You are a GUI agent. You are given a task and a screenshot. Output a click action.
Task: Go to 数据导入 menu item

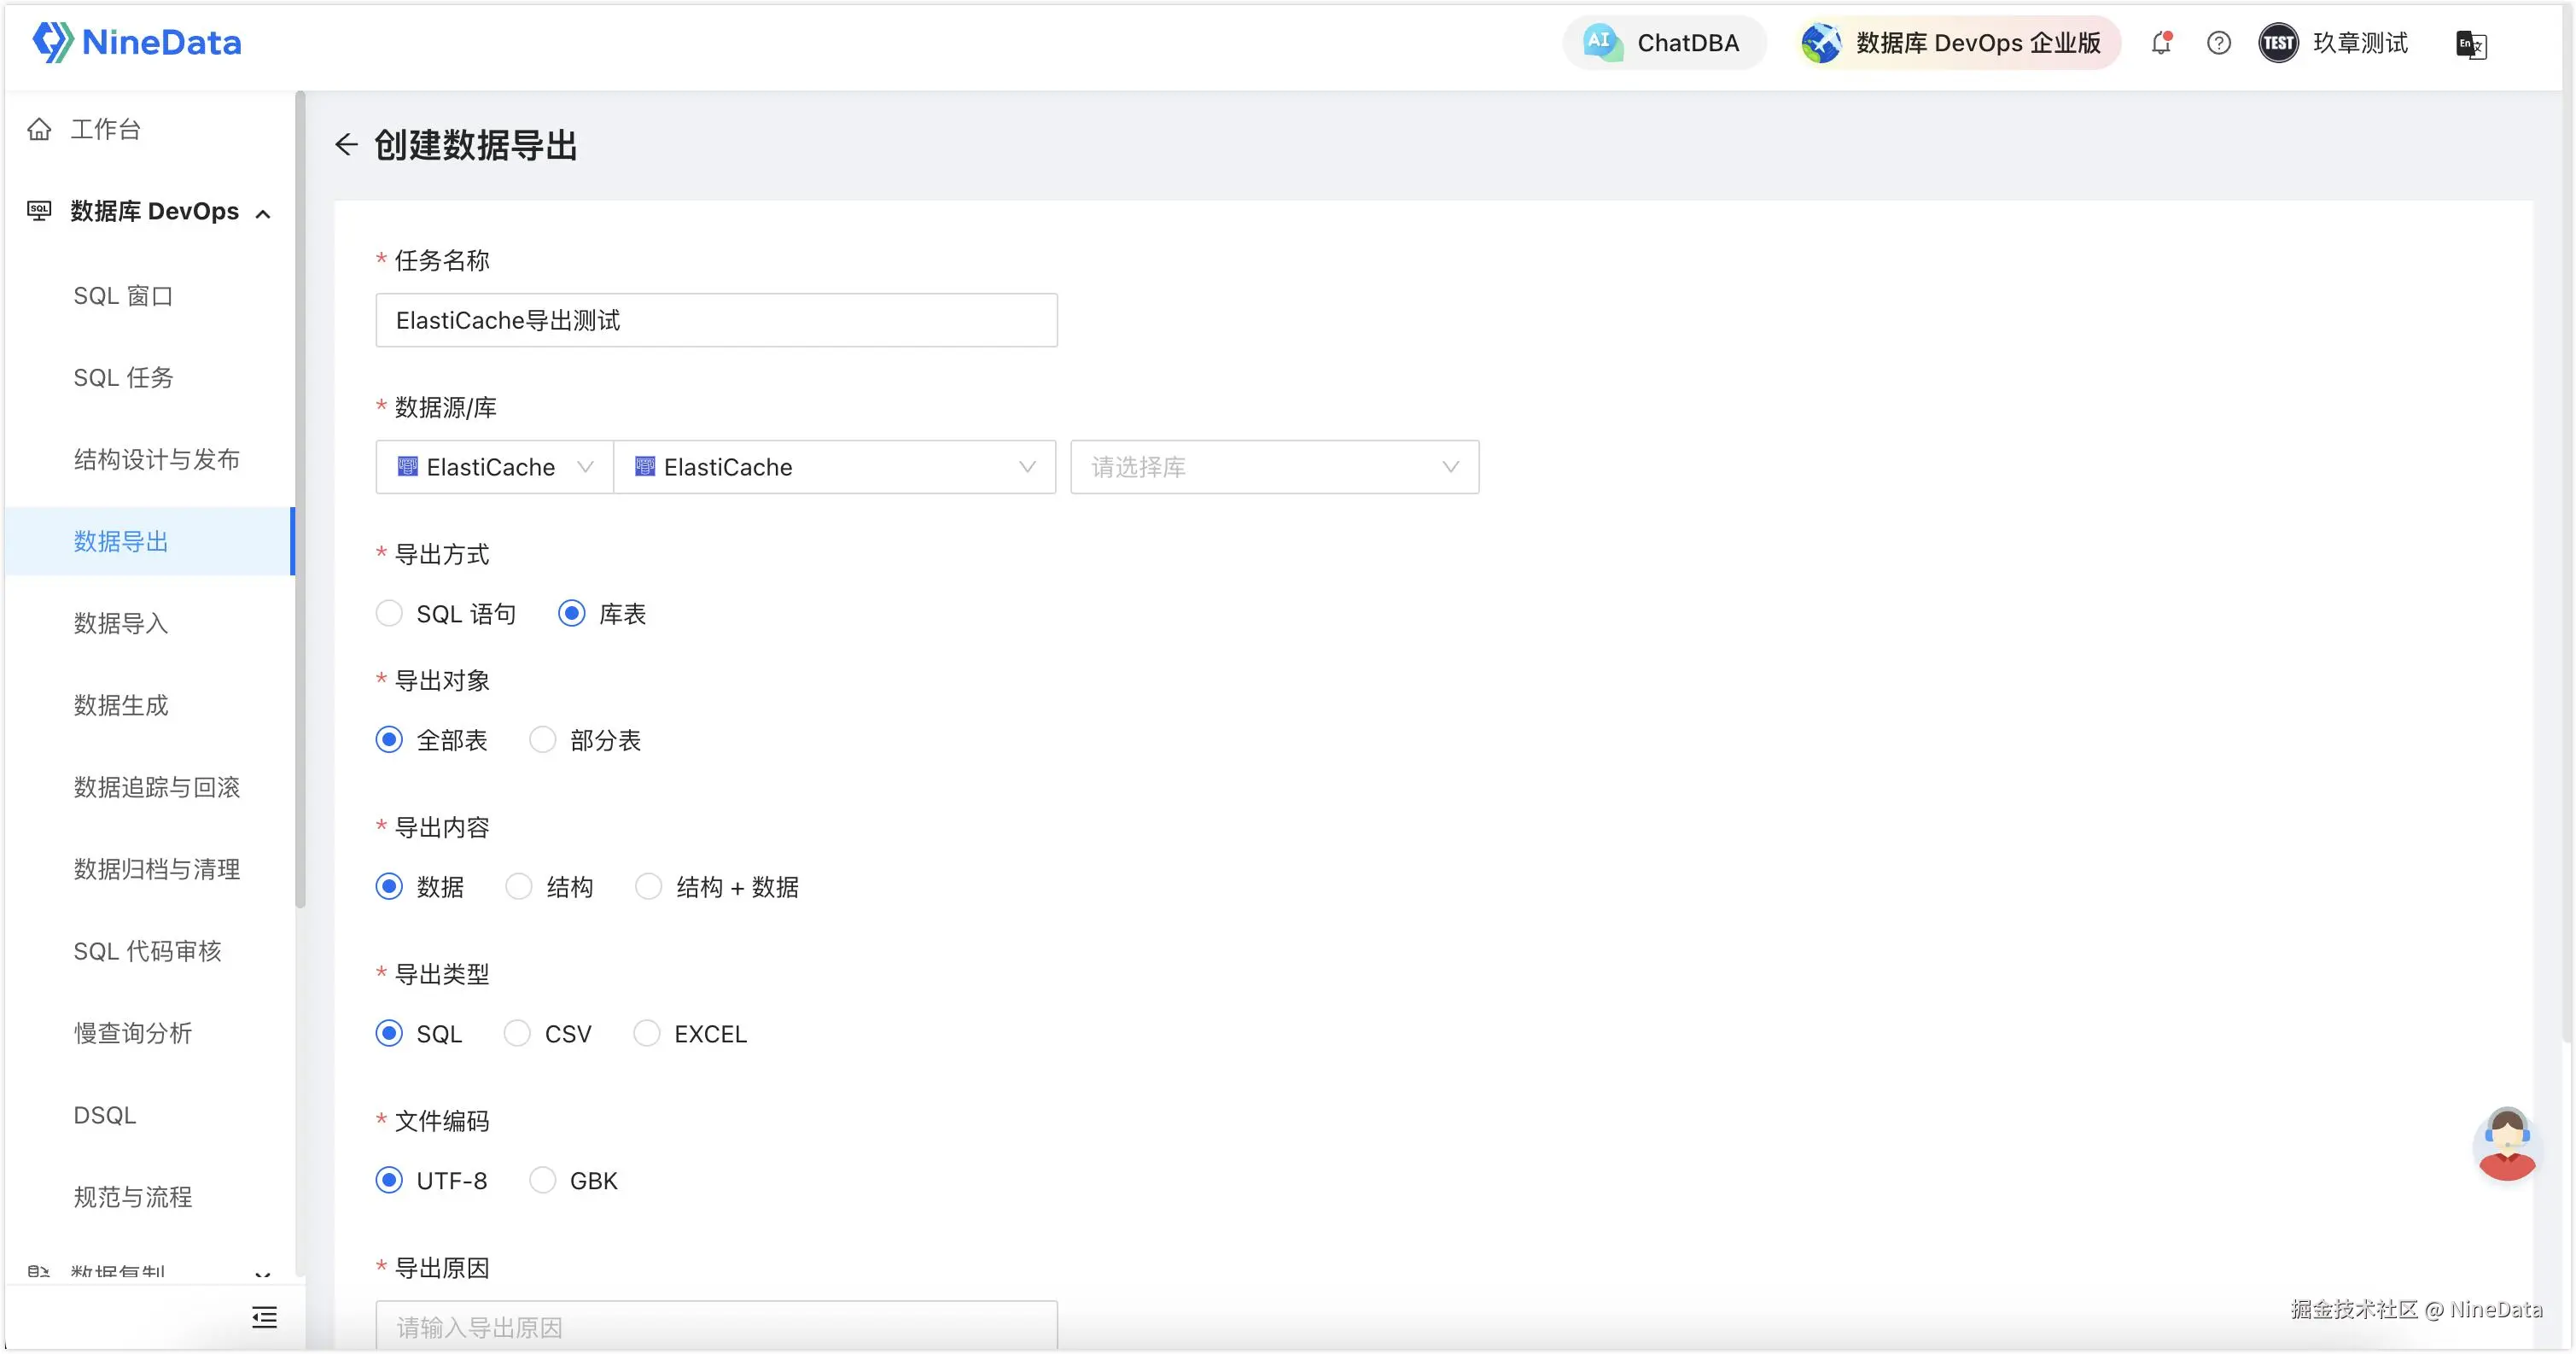(121, 623)
